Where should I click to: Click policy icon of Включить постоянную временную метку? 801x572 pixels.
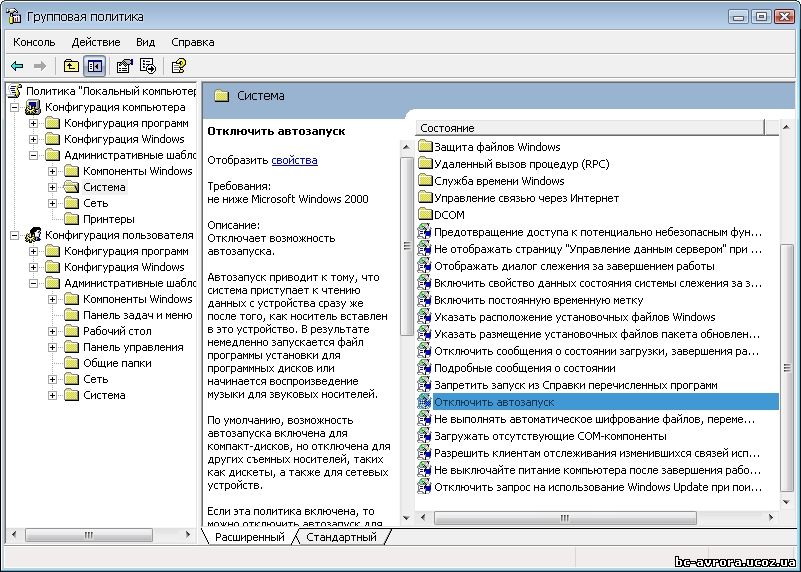pos(425,300)
